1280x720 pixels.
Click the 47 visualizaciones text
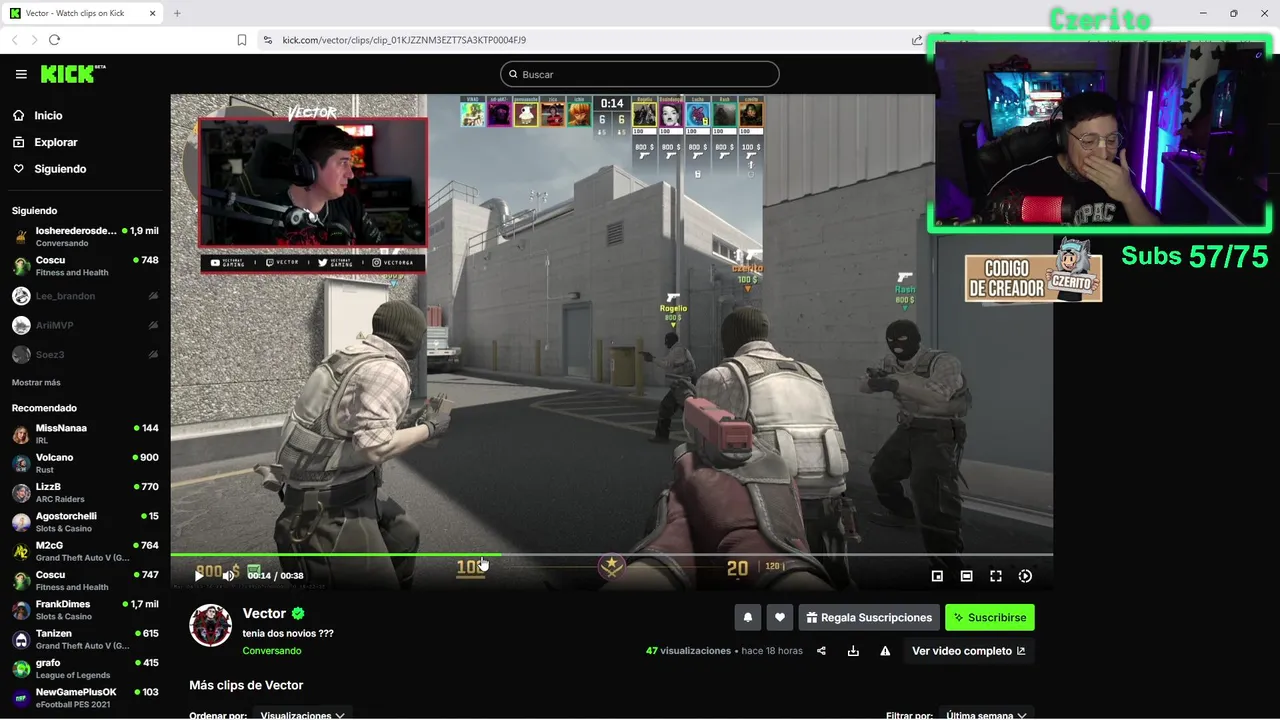(688, 651)
